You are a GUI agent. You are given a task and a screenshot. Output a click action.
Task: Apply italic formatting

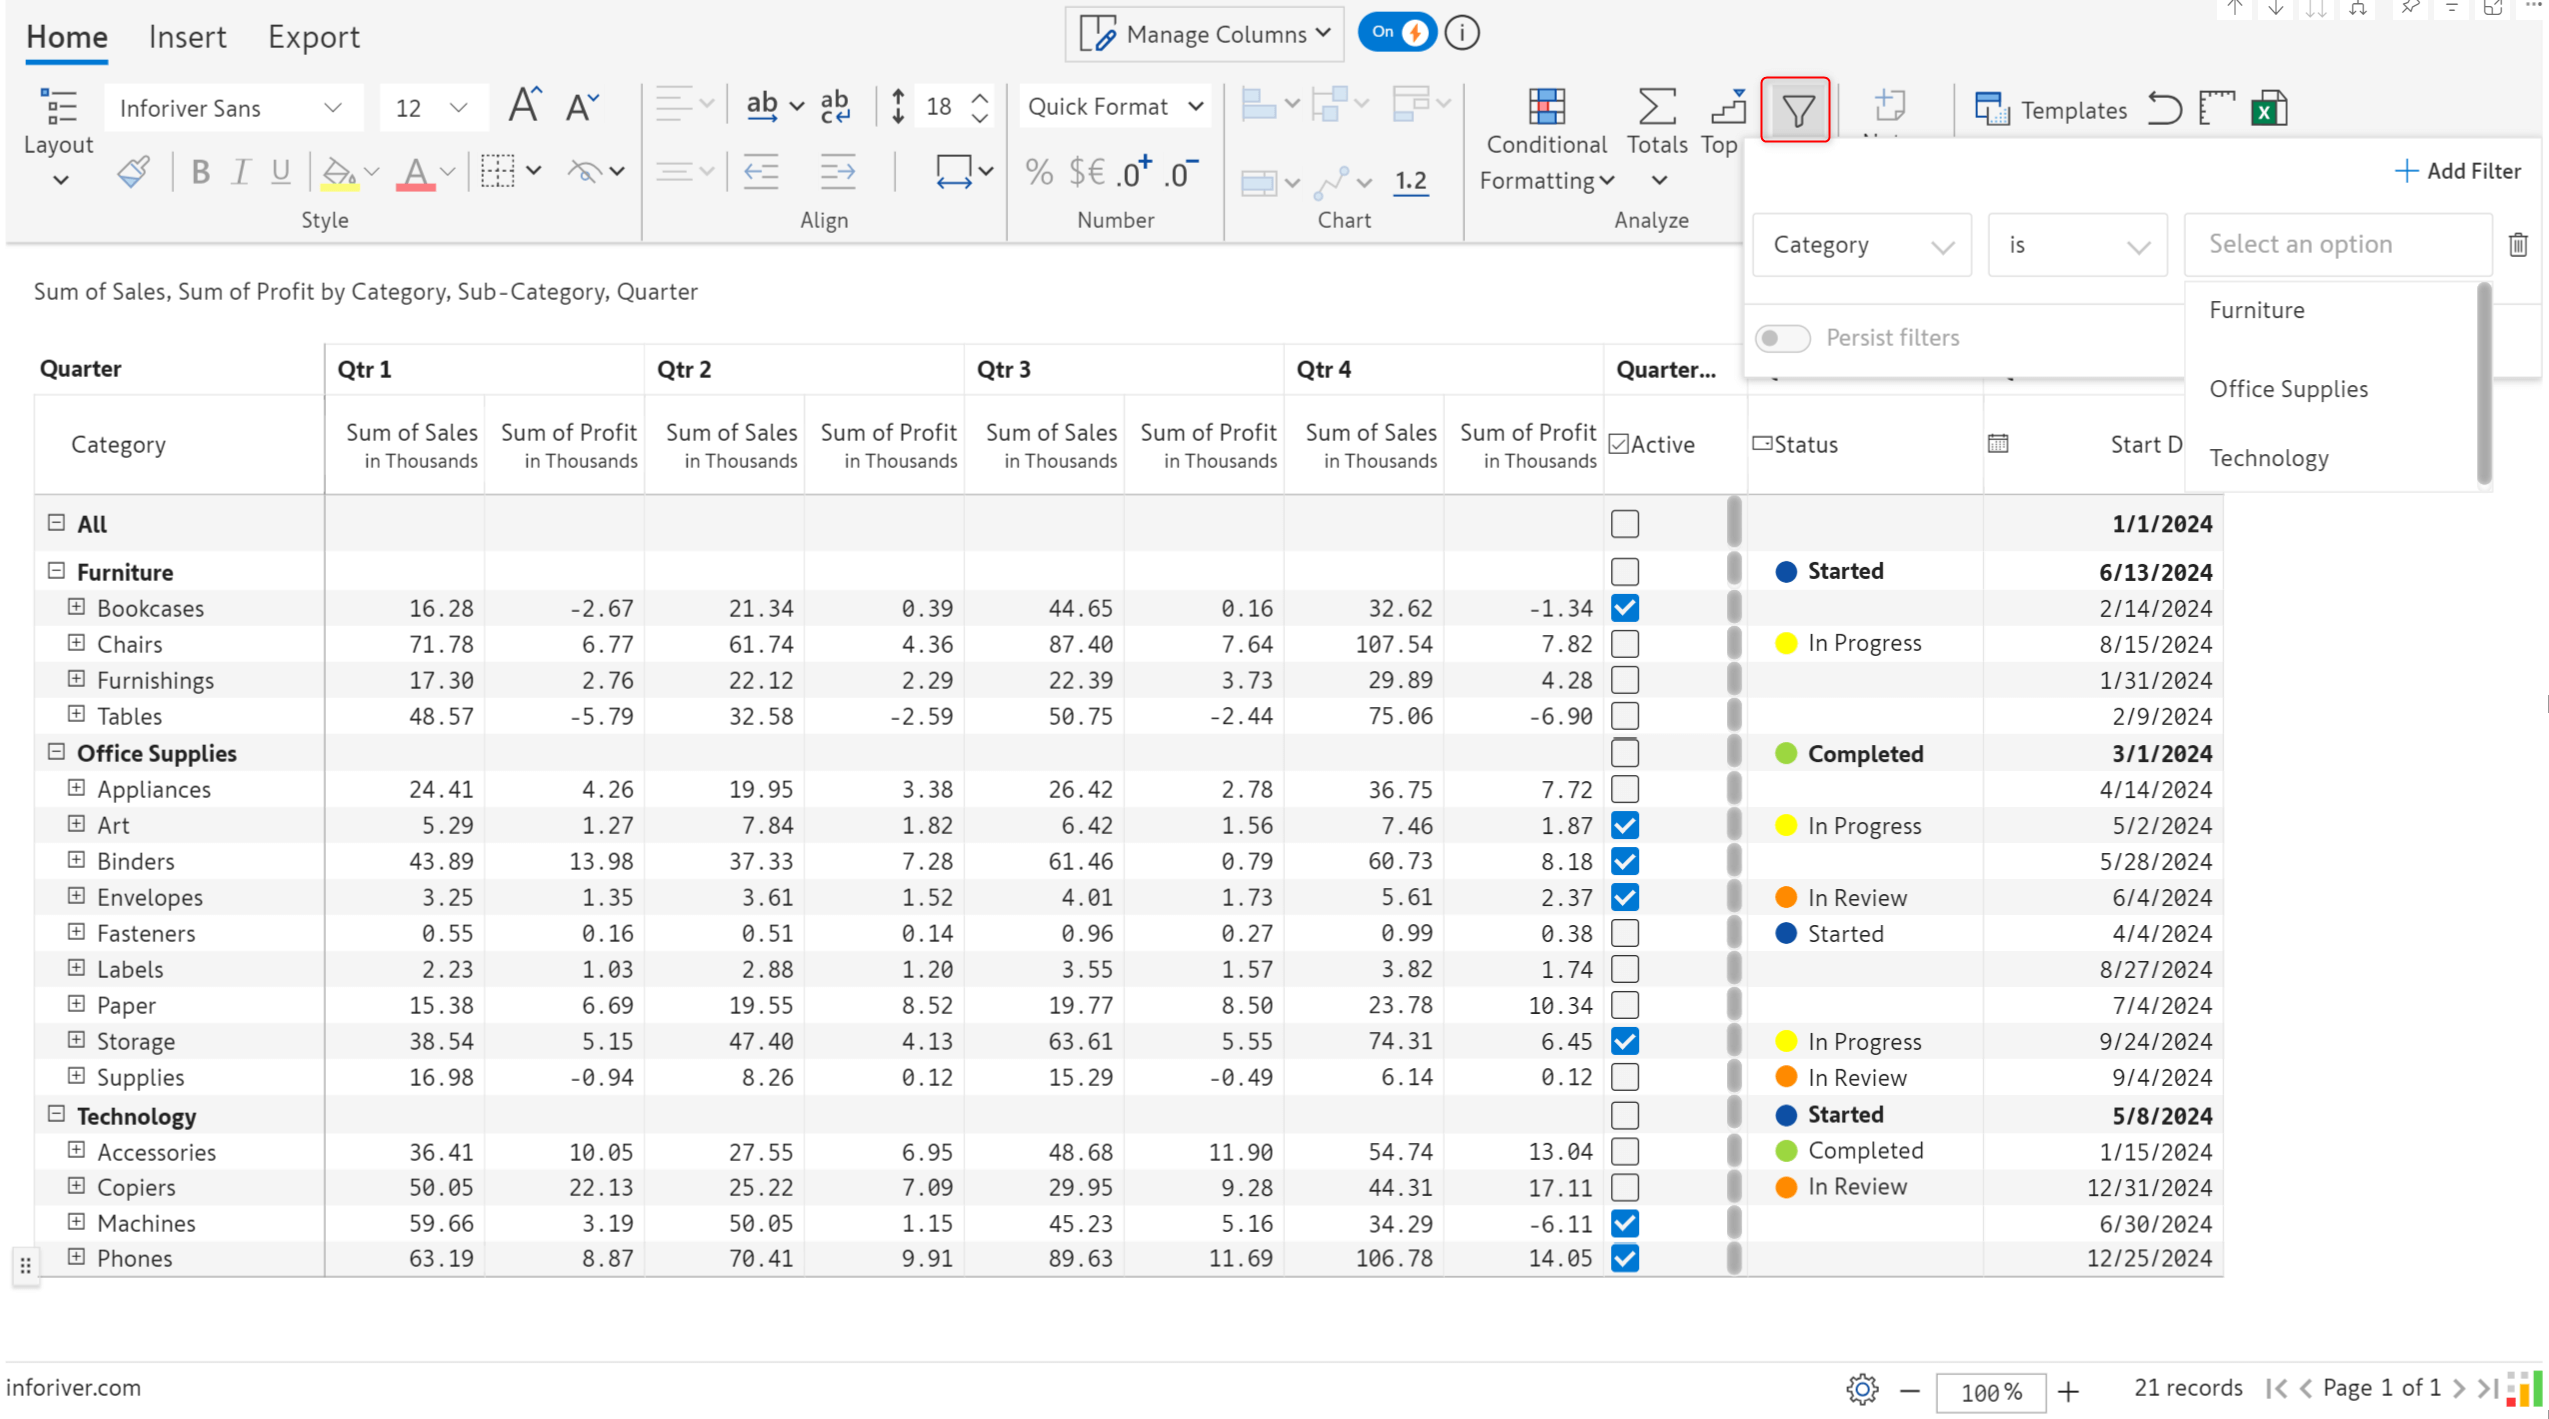(x=240, y=171)
